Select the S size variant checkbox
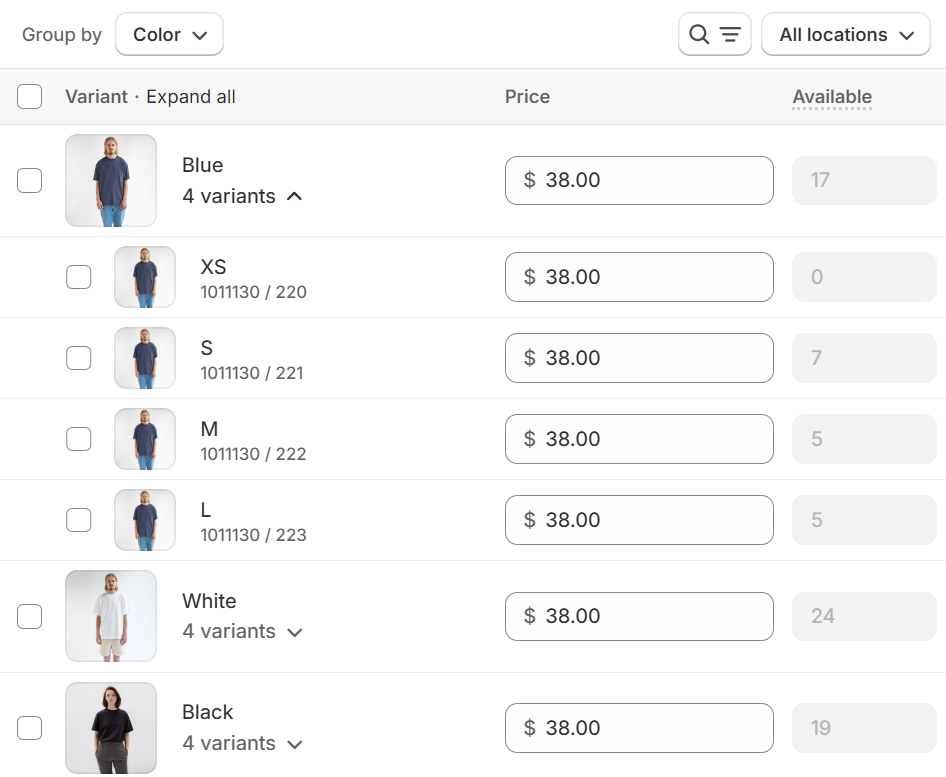This screenshot has width=946, height=777. (78, 358)
